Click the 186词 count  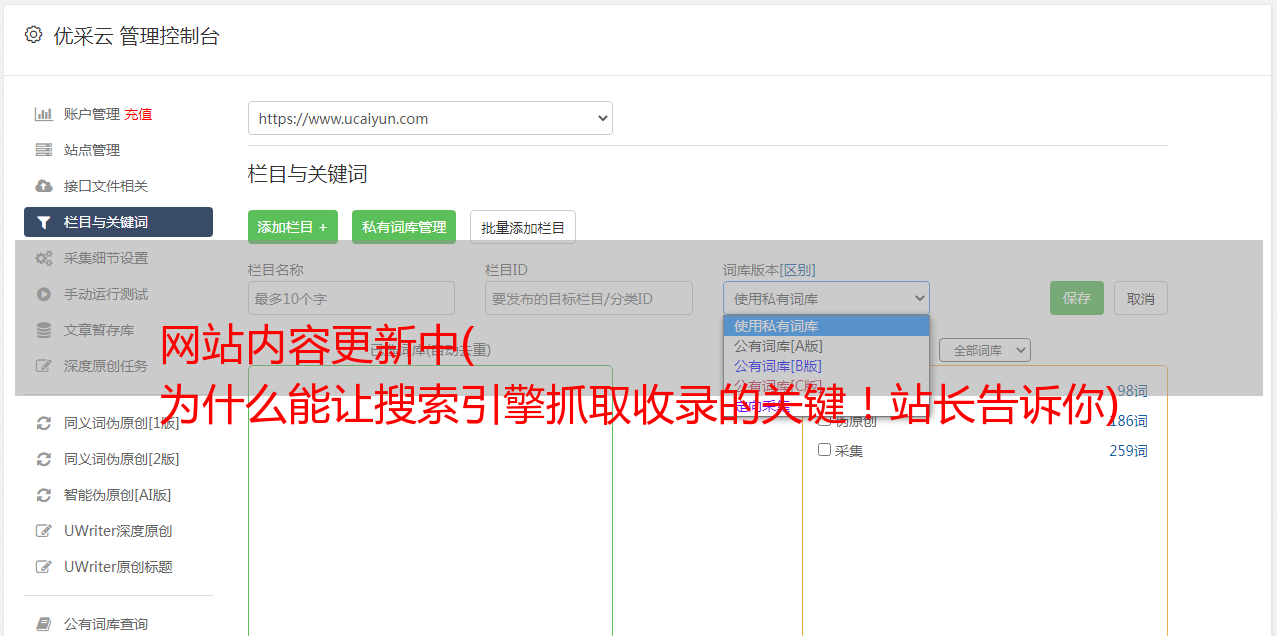click(x=1128, y=421)
